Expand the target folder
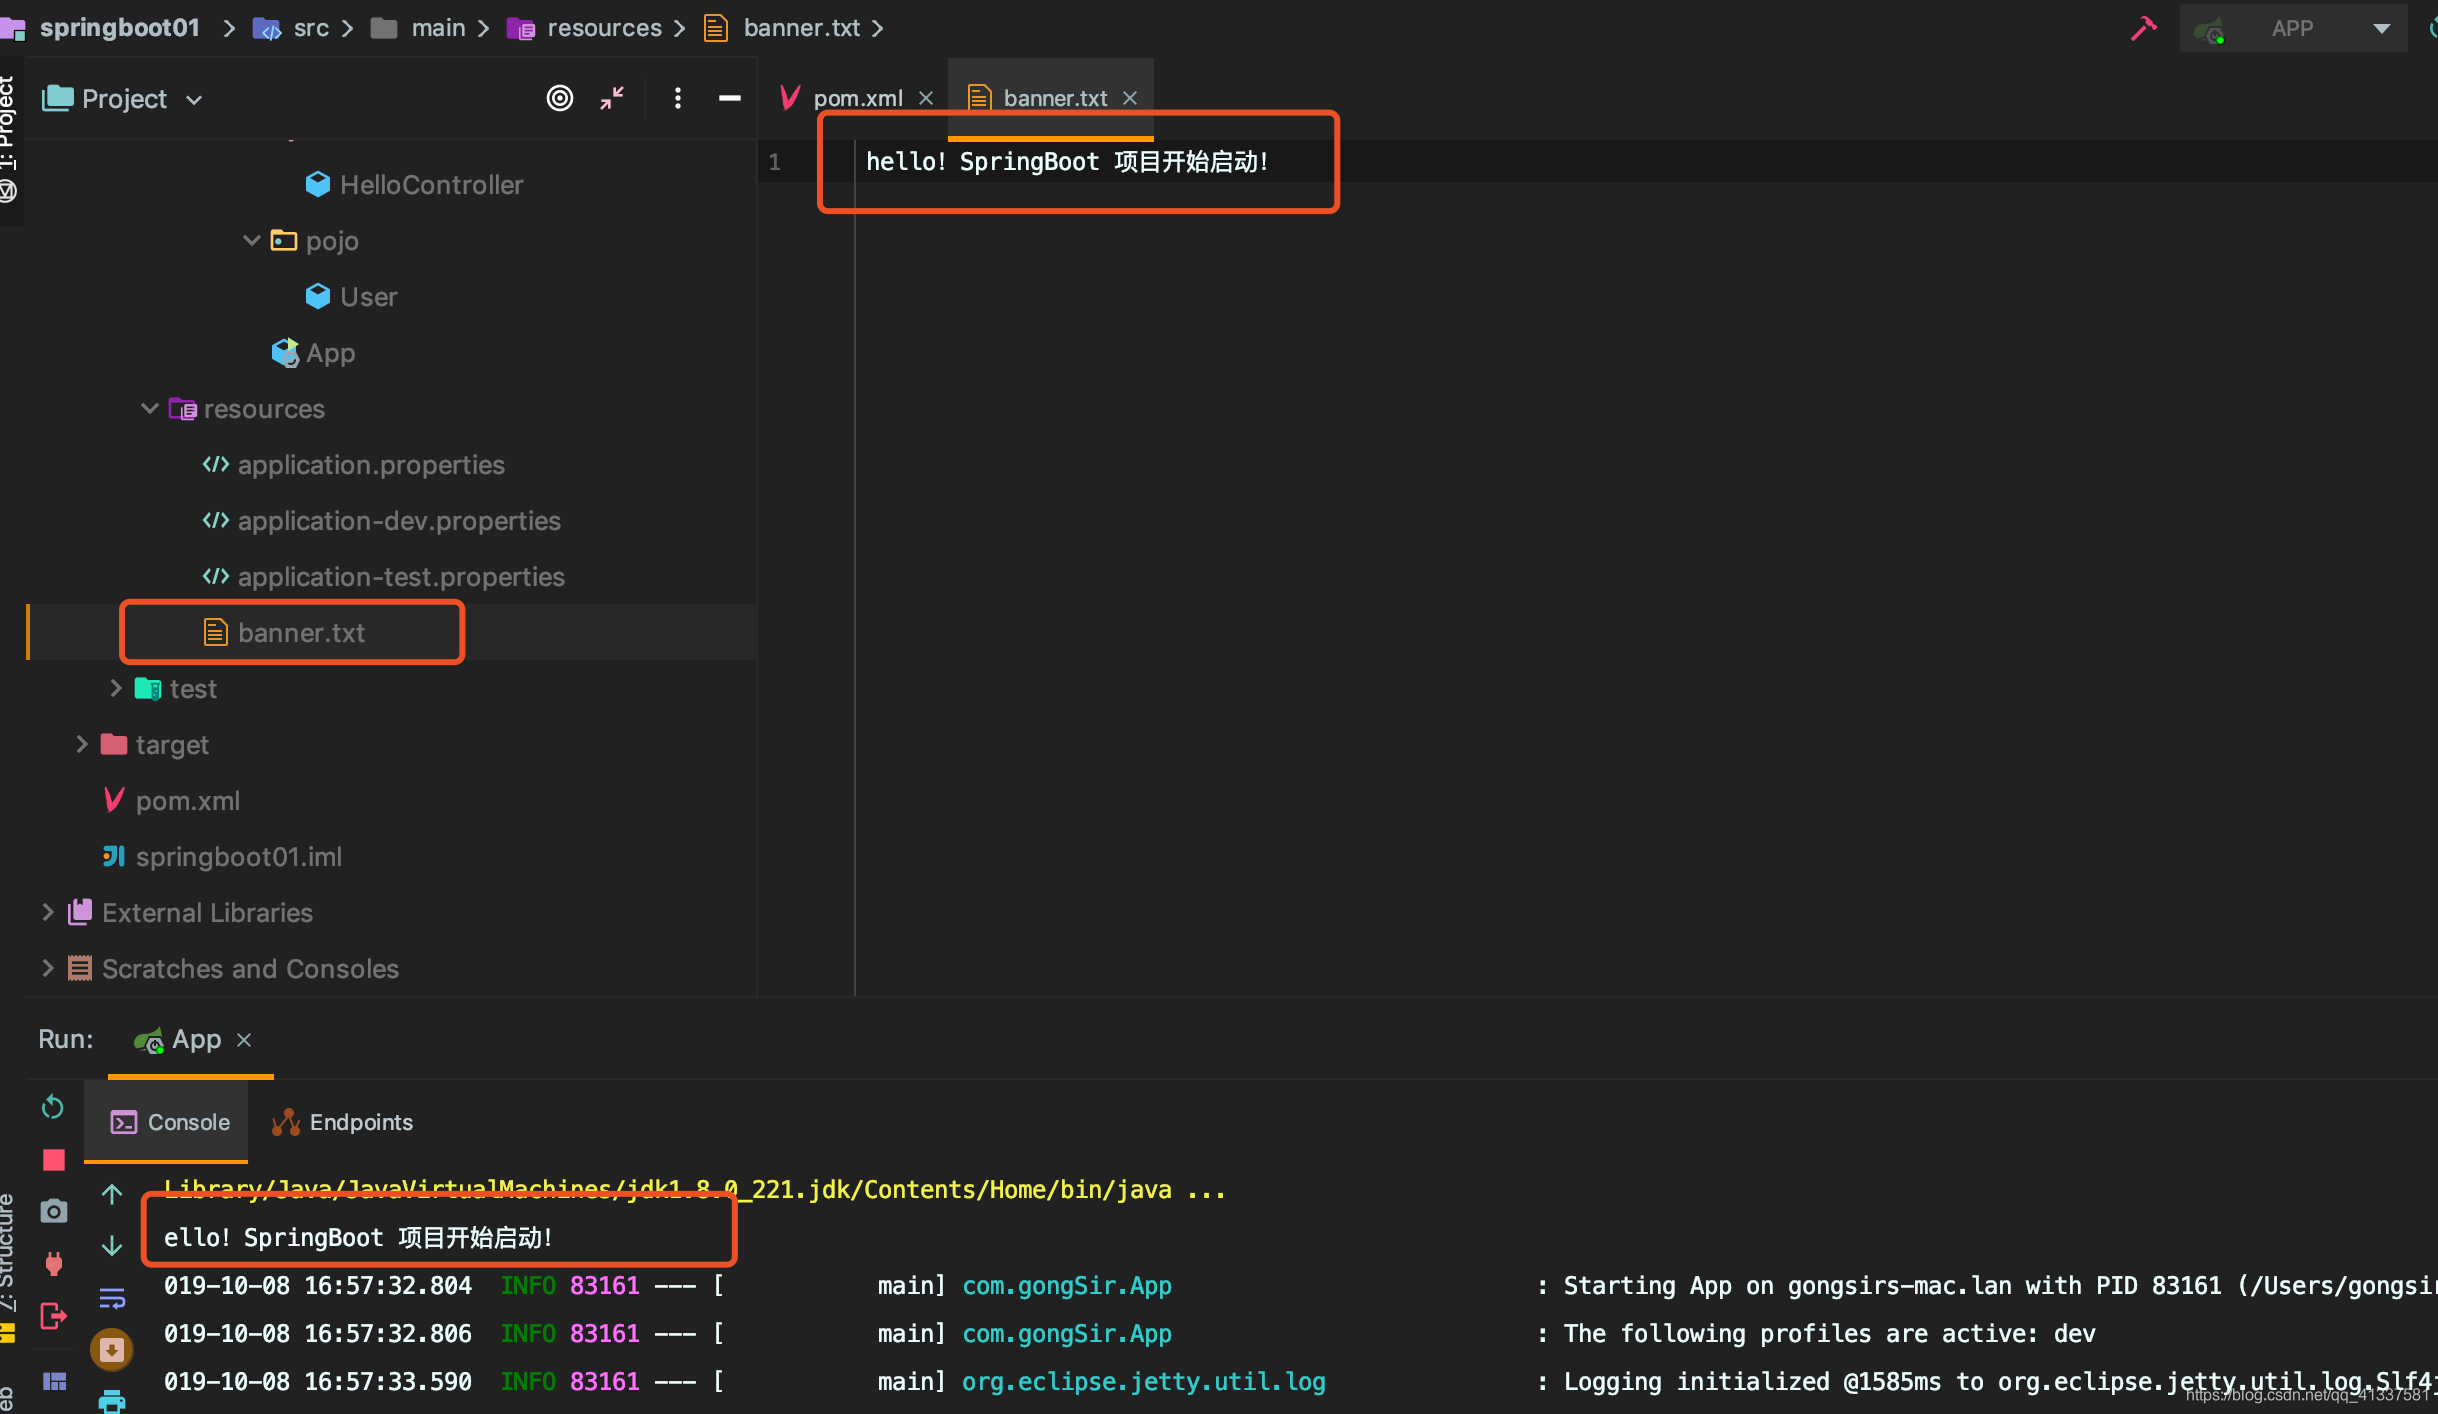This screenshot has height=1414, width=2438. point(82,745)
